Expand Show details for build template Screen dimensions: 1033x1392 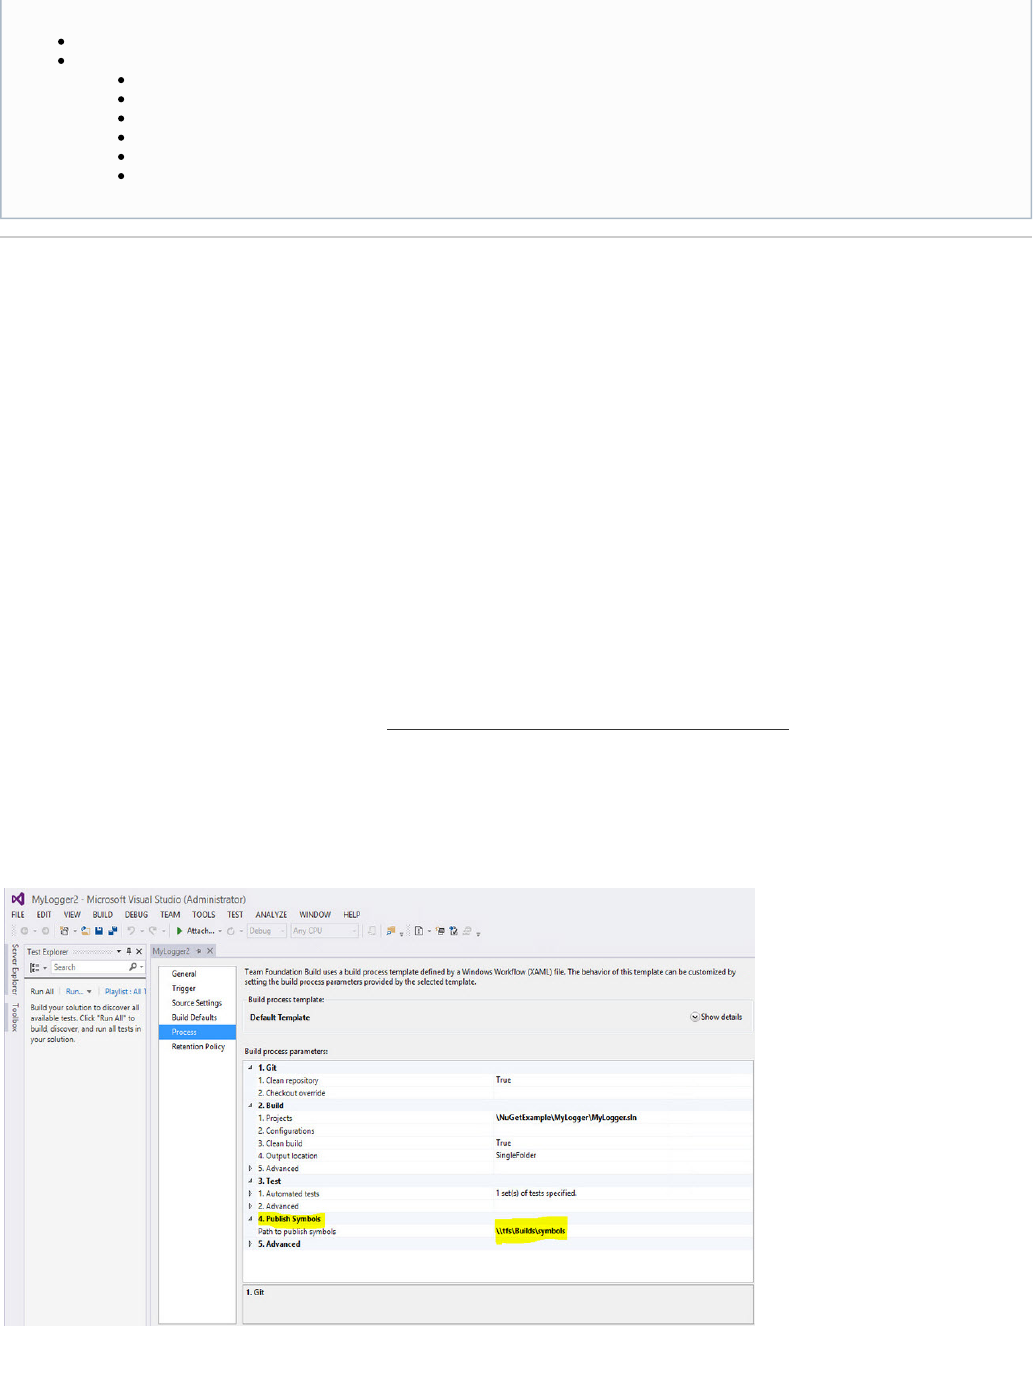[x=716, y=1017]
